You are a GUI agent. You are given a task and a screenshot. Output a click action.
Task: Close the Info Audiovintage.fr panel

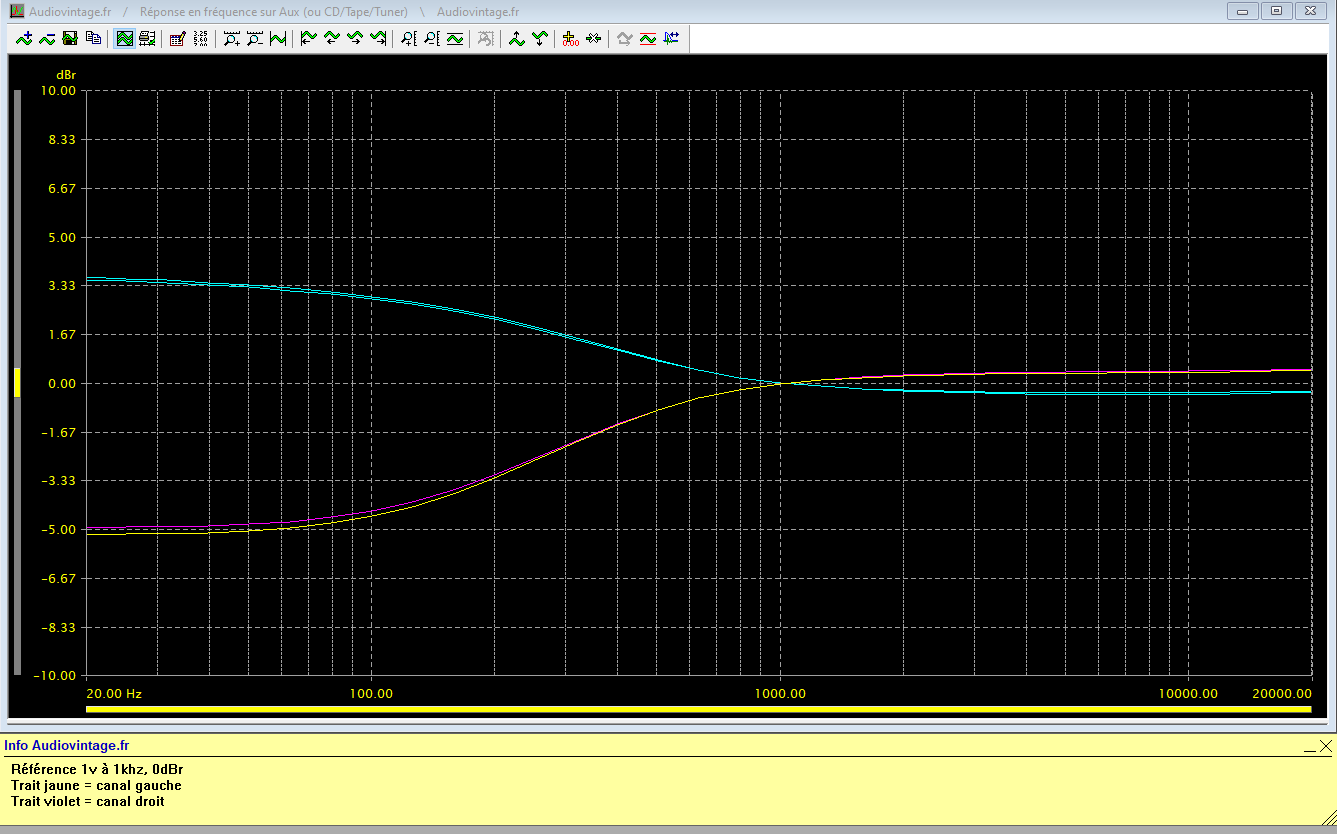(x=1326, y=746)
